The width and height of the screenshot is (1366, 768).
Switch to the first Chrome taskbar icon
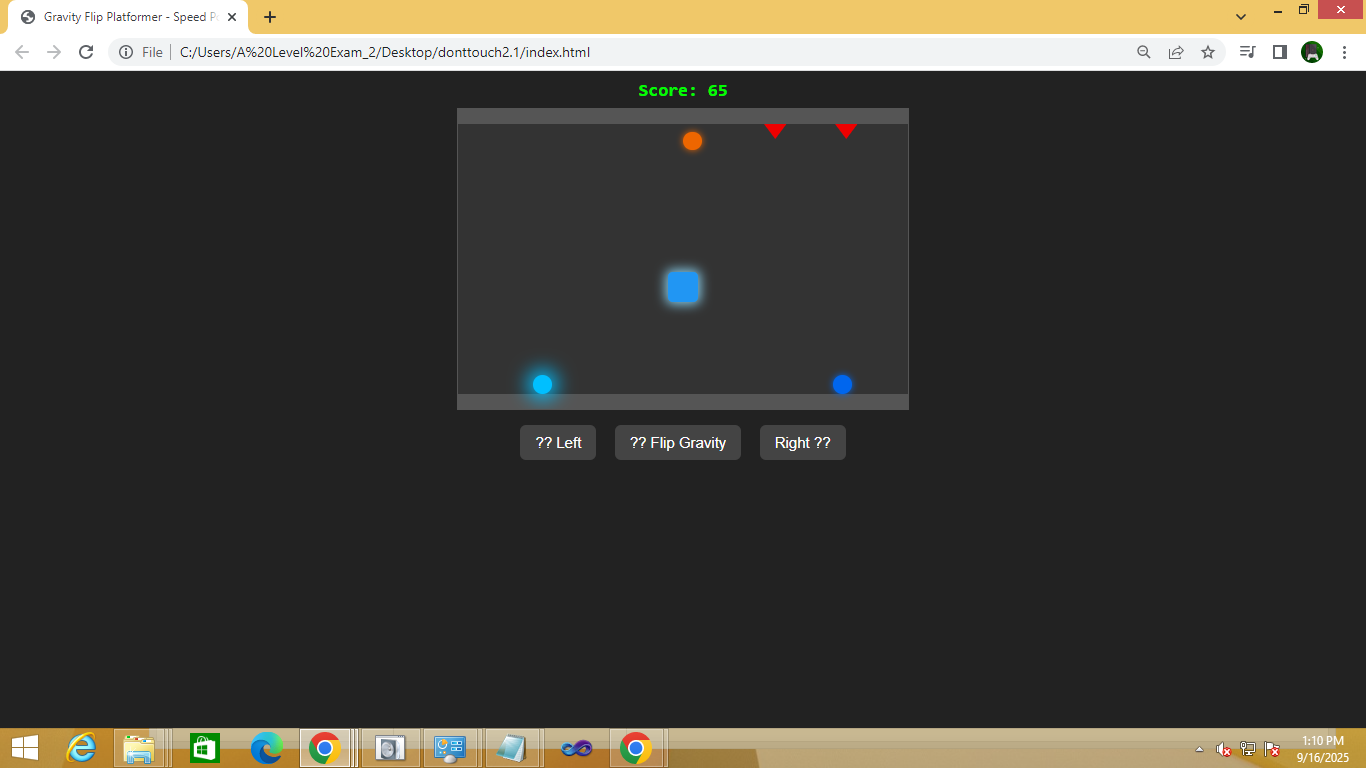324,747
